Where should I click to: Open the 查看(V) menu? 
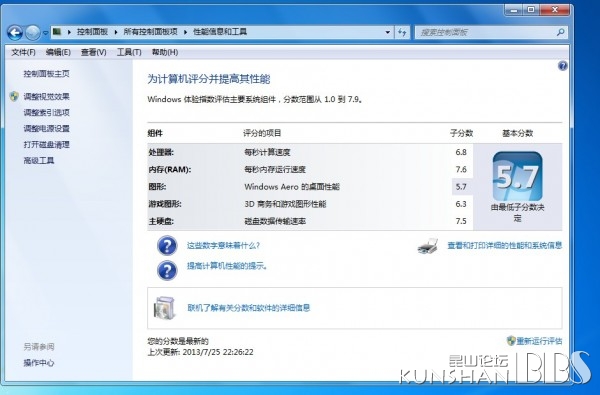coord(93,52)
